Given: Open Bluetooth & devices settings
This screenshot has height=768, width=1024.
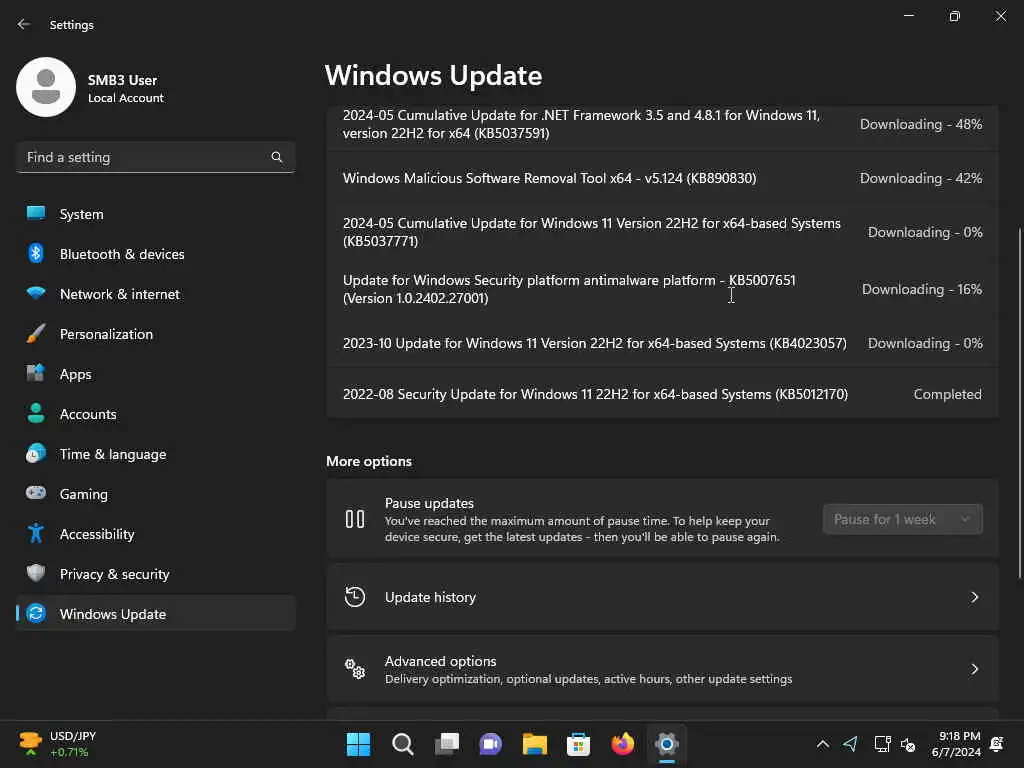Looking at the screenshot, I should pos(155,254).
